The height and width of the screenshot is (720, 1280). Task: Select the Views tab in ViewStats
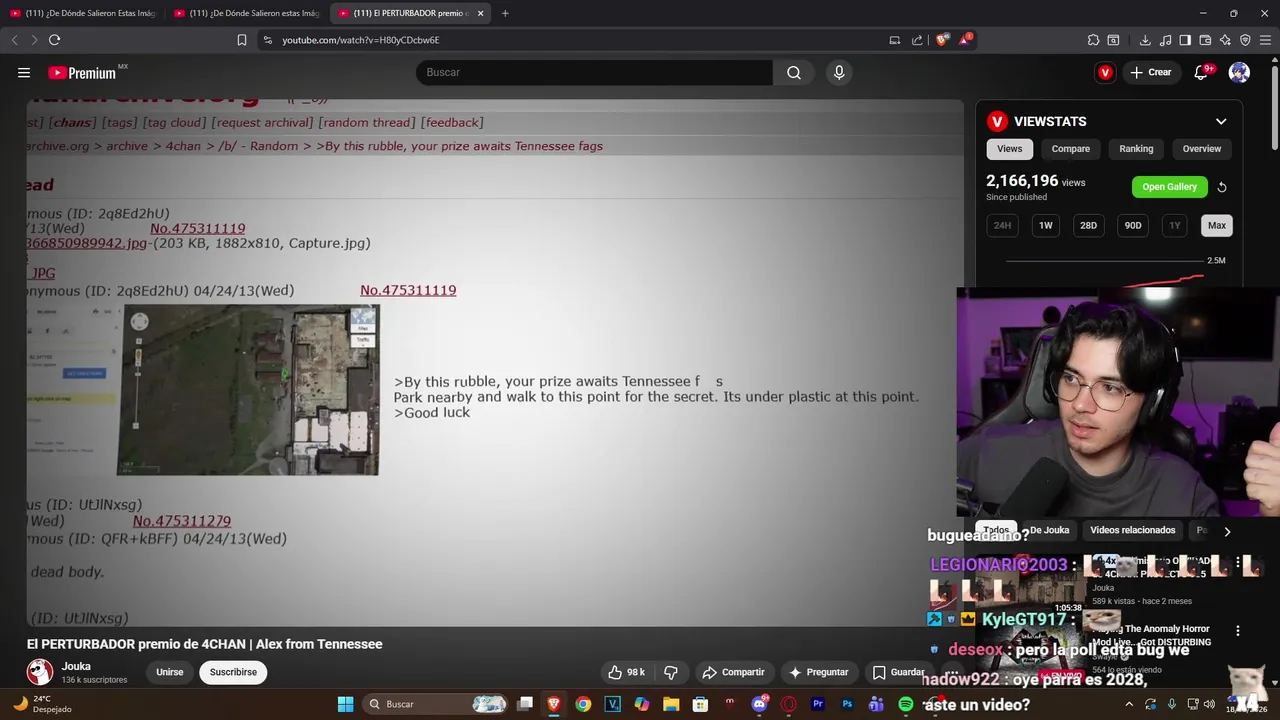coord(1009,149)
